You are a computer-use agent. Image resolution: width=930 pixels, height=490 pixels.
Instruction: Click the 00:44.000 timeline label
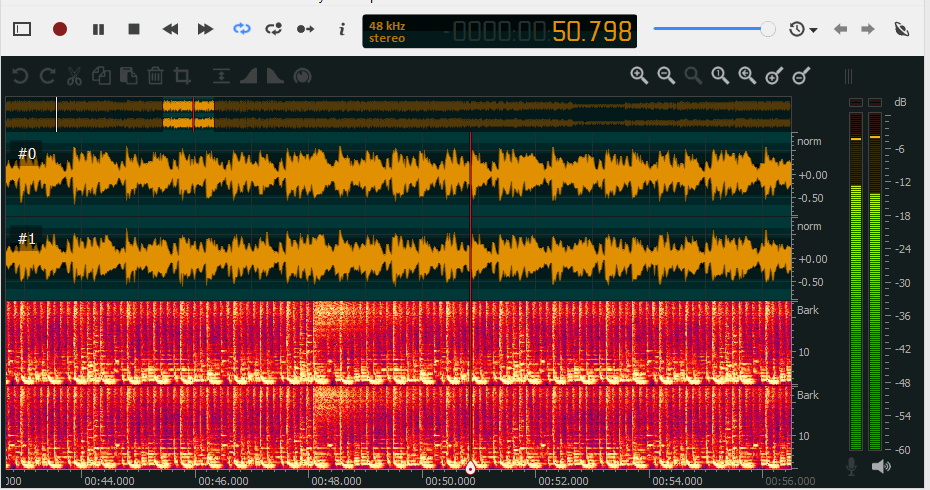pos(109,481)
